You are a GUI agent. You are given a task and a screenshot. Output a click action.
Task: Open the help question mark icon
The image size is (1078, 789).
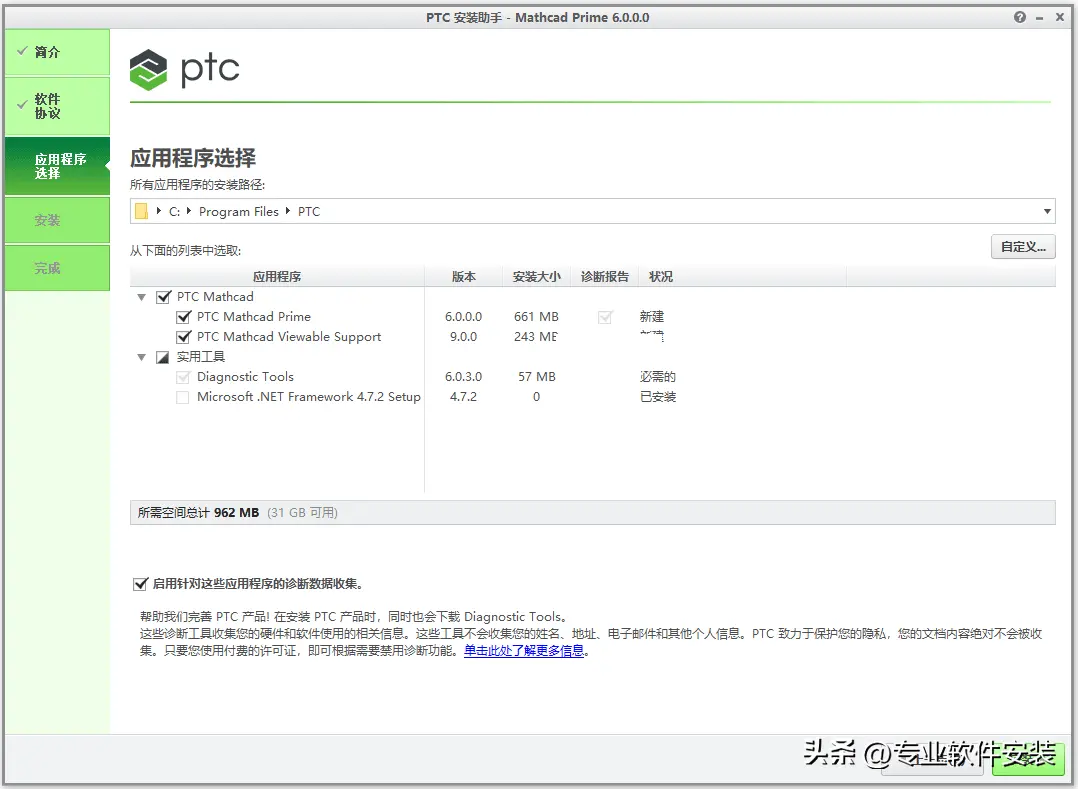coord(1020,17)
